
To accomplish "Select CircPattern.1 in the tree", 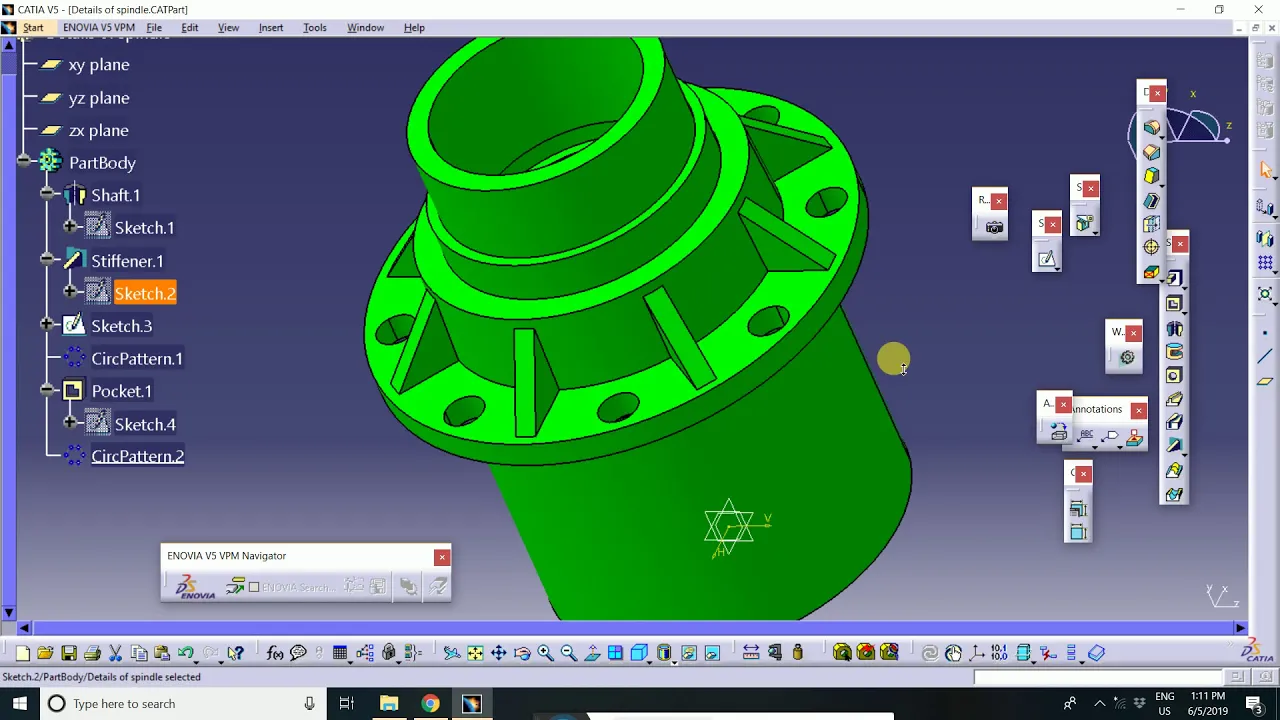I will pos(137,359).
